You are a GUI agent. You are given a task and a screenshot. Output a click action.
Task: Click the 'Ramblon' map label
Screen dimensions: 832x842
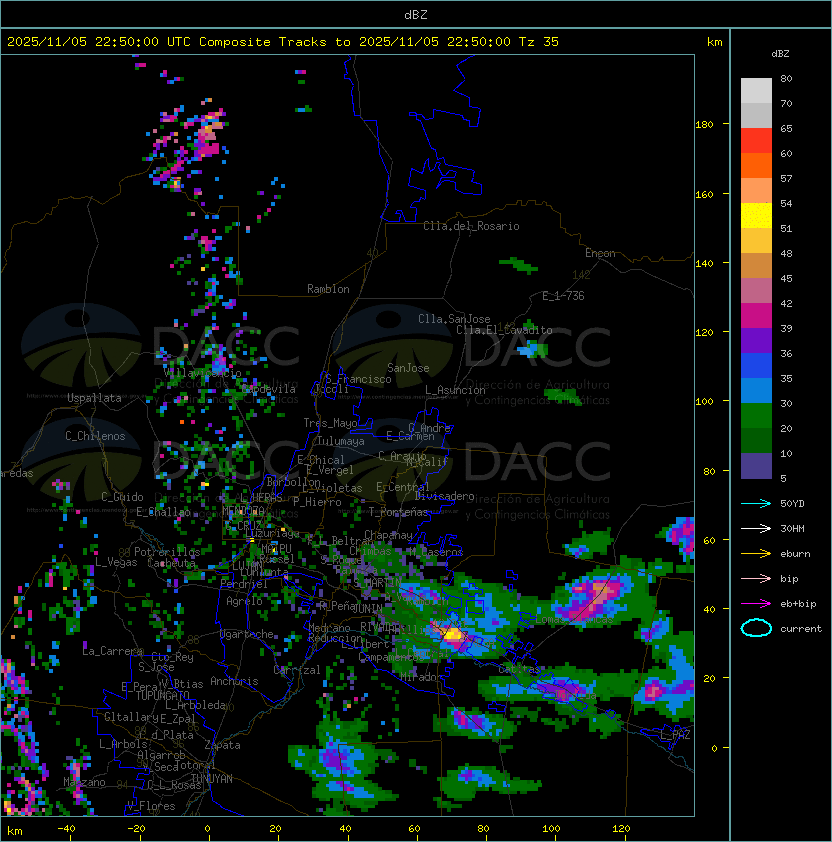[x=328, y=289]
